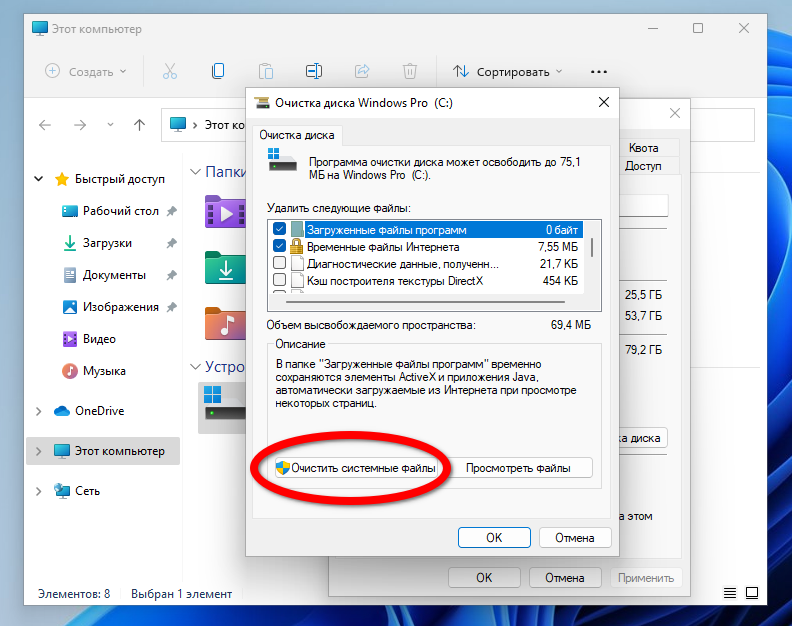
Task: Open the Создать dropdown
Action: click(x=85, y=71)
